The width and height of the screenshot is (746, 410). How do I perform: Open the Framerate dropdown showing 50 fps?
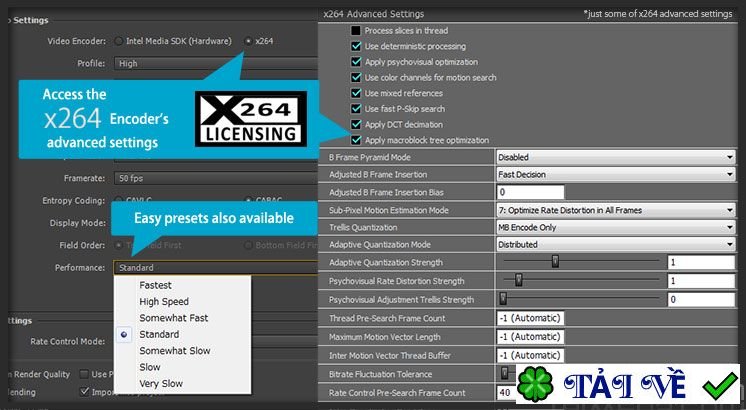coord(216,178)
